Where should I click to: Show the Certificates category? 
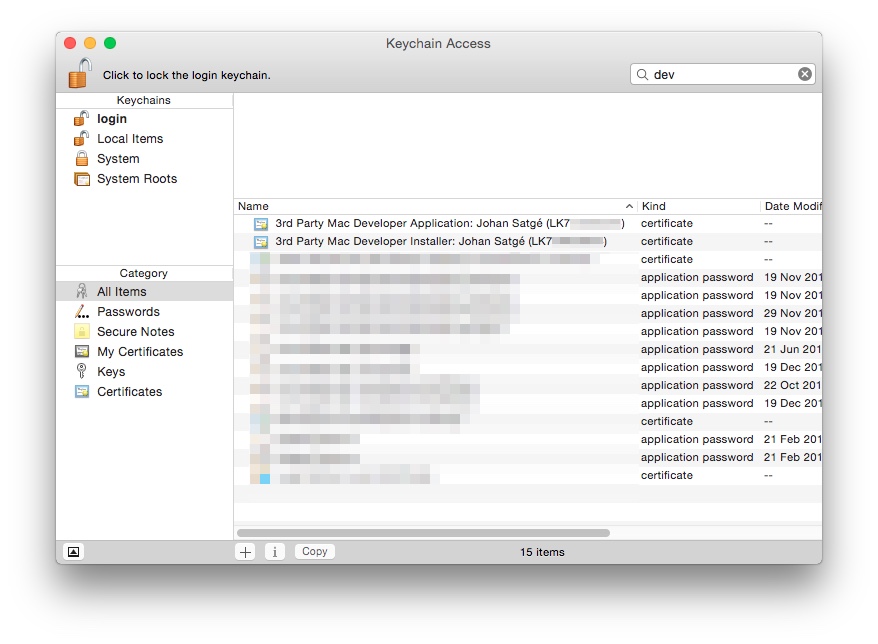[129, 392]
